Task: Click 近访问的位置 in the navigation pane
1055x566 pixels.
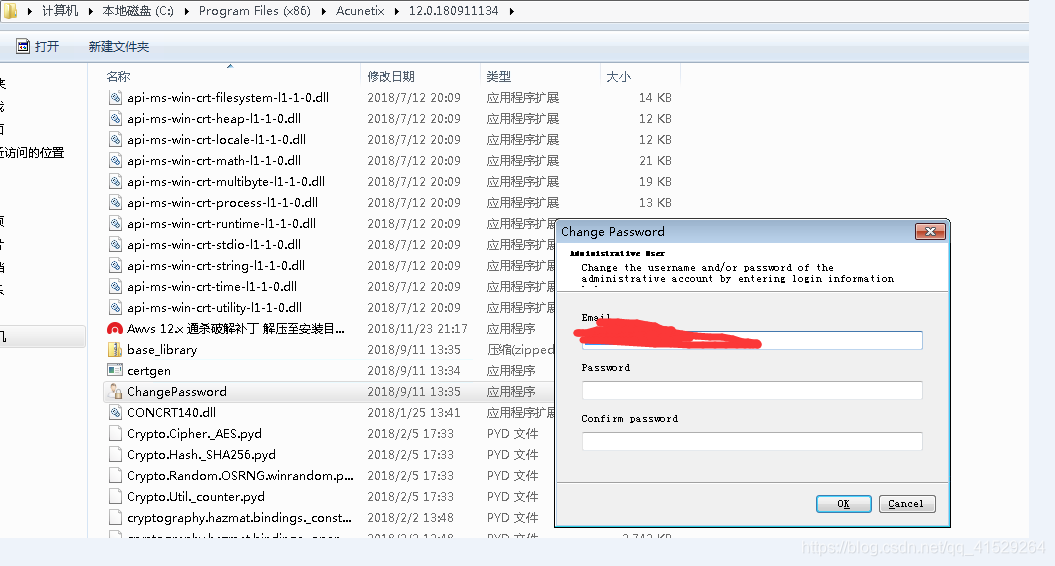Action: 32,153
